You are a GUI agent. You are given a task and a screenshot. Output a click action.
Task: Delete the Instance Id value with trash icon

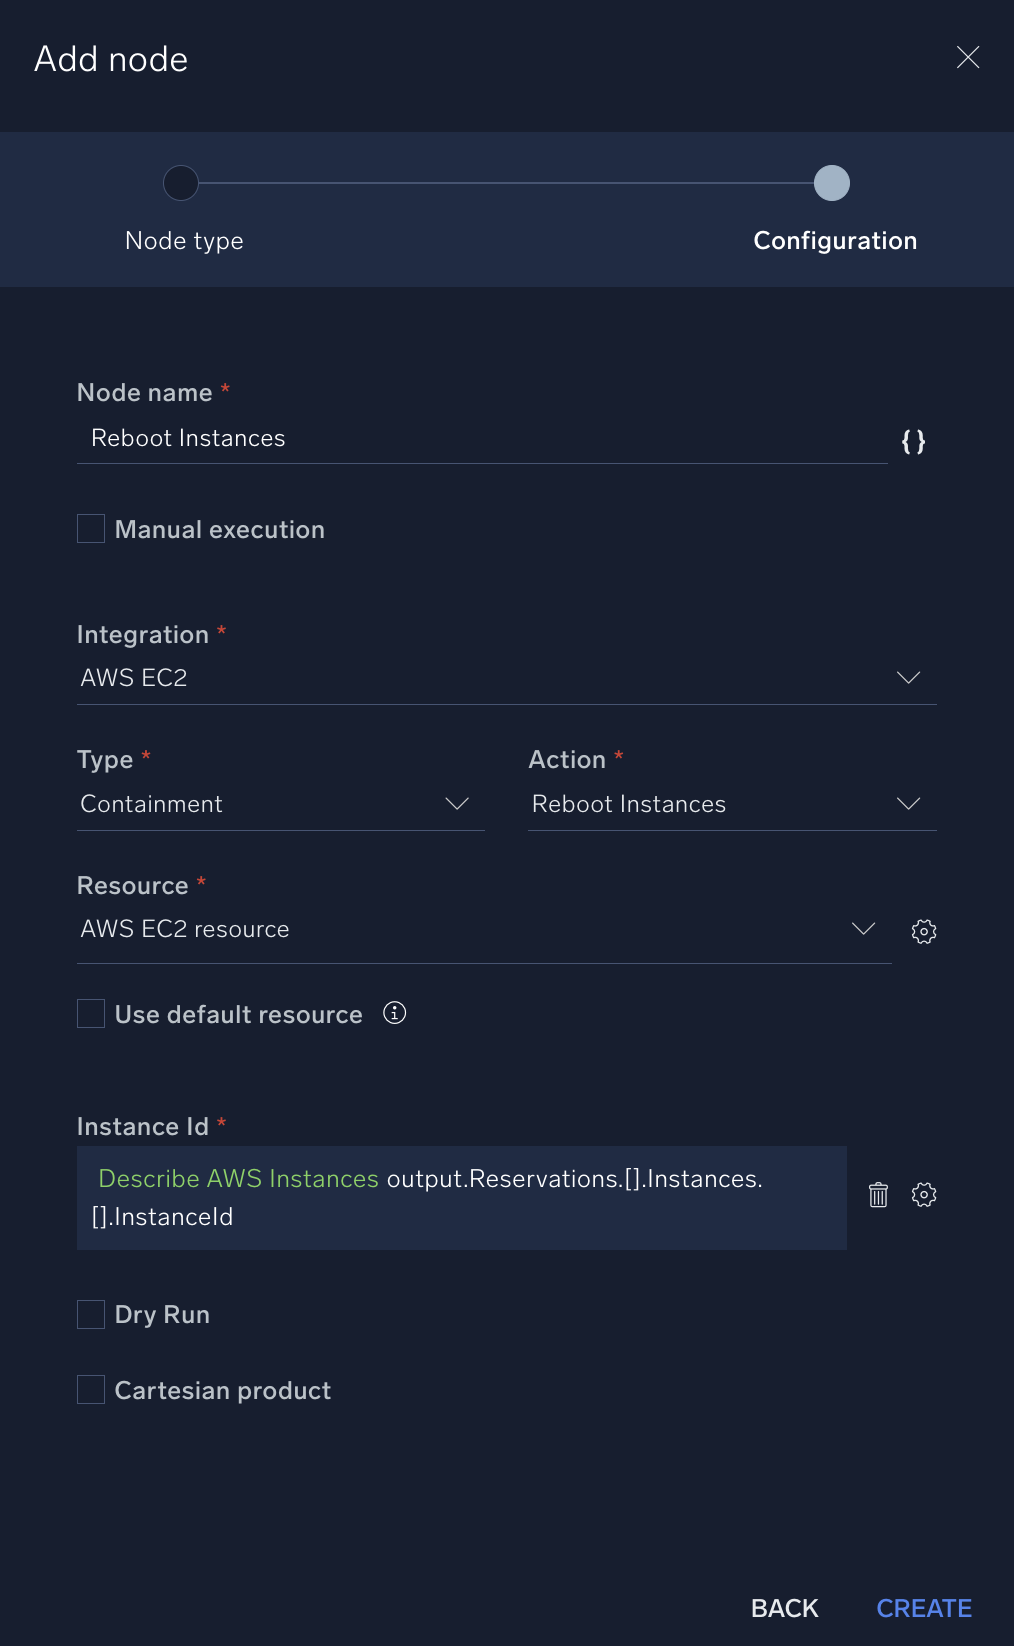pyautogui.click(x=878, y=1195)
